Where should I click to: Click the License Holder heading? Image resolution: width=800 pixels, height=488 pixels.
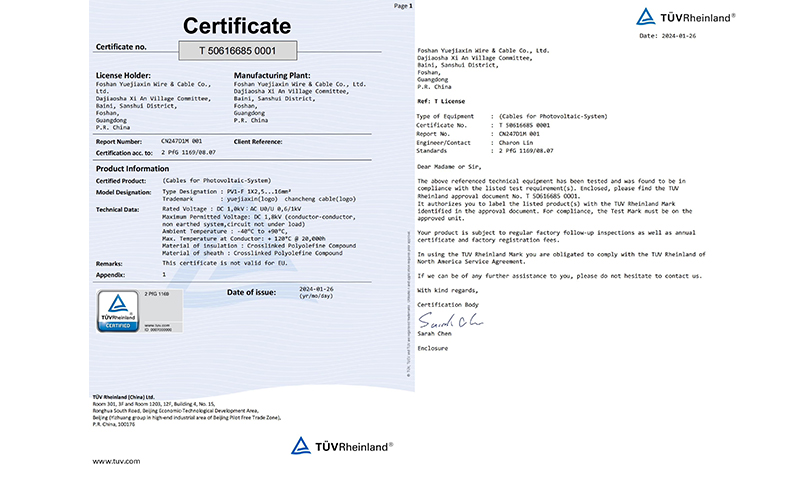(x=122, y=75)
